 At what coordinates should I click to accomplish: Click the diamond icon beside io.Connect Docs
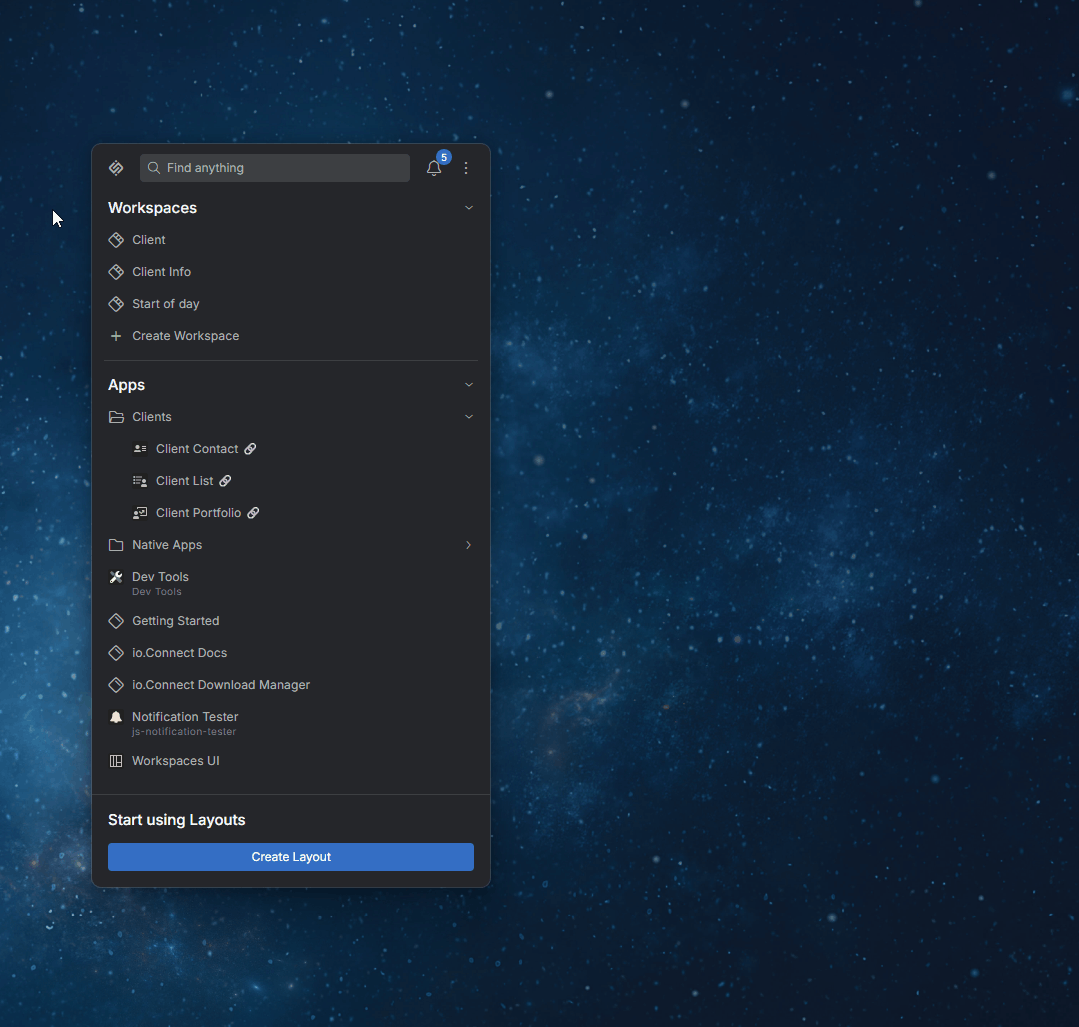point(116,653)
